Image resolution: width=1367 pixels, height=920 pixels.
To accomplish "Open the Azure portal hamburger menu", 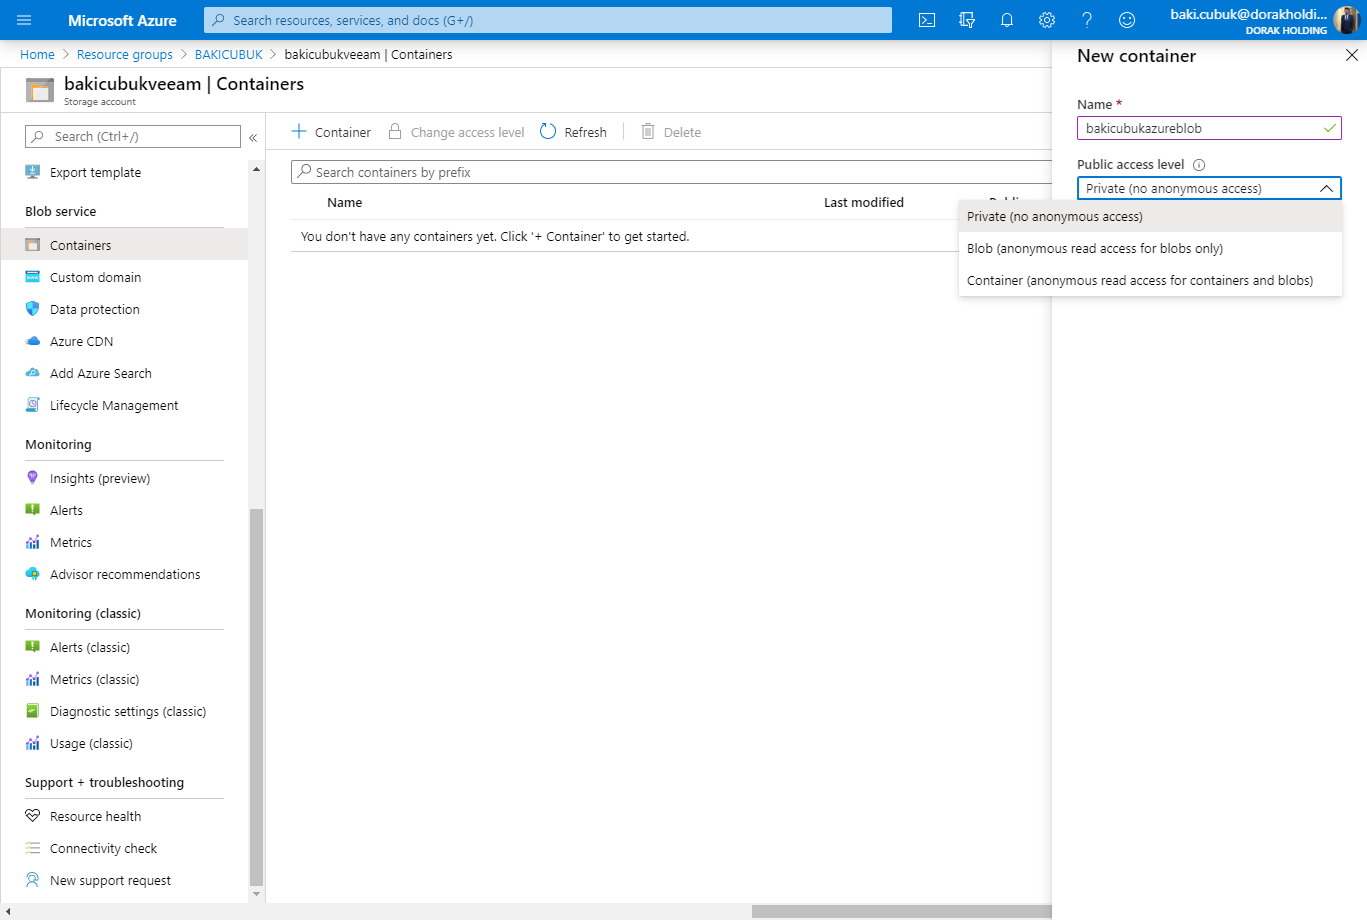I will [x=24, y=20].
